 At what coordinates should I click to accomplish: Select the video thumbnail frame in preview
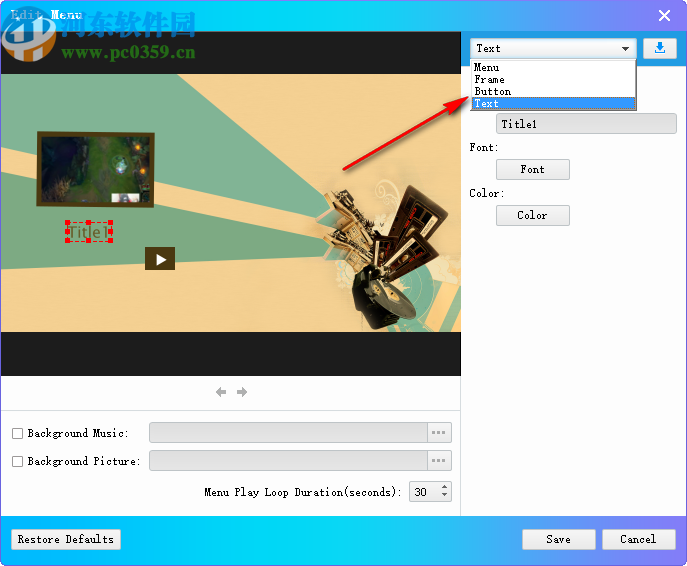coord(96,169)
